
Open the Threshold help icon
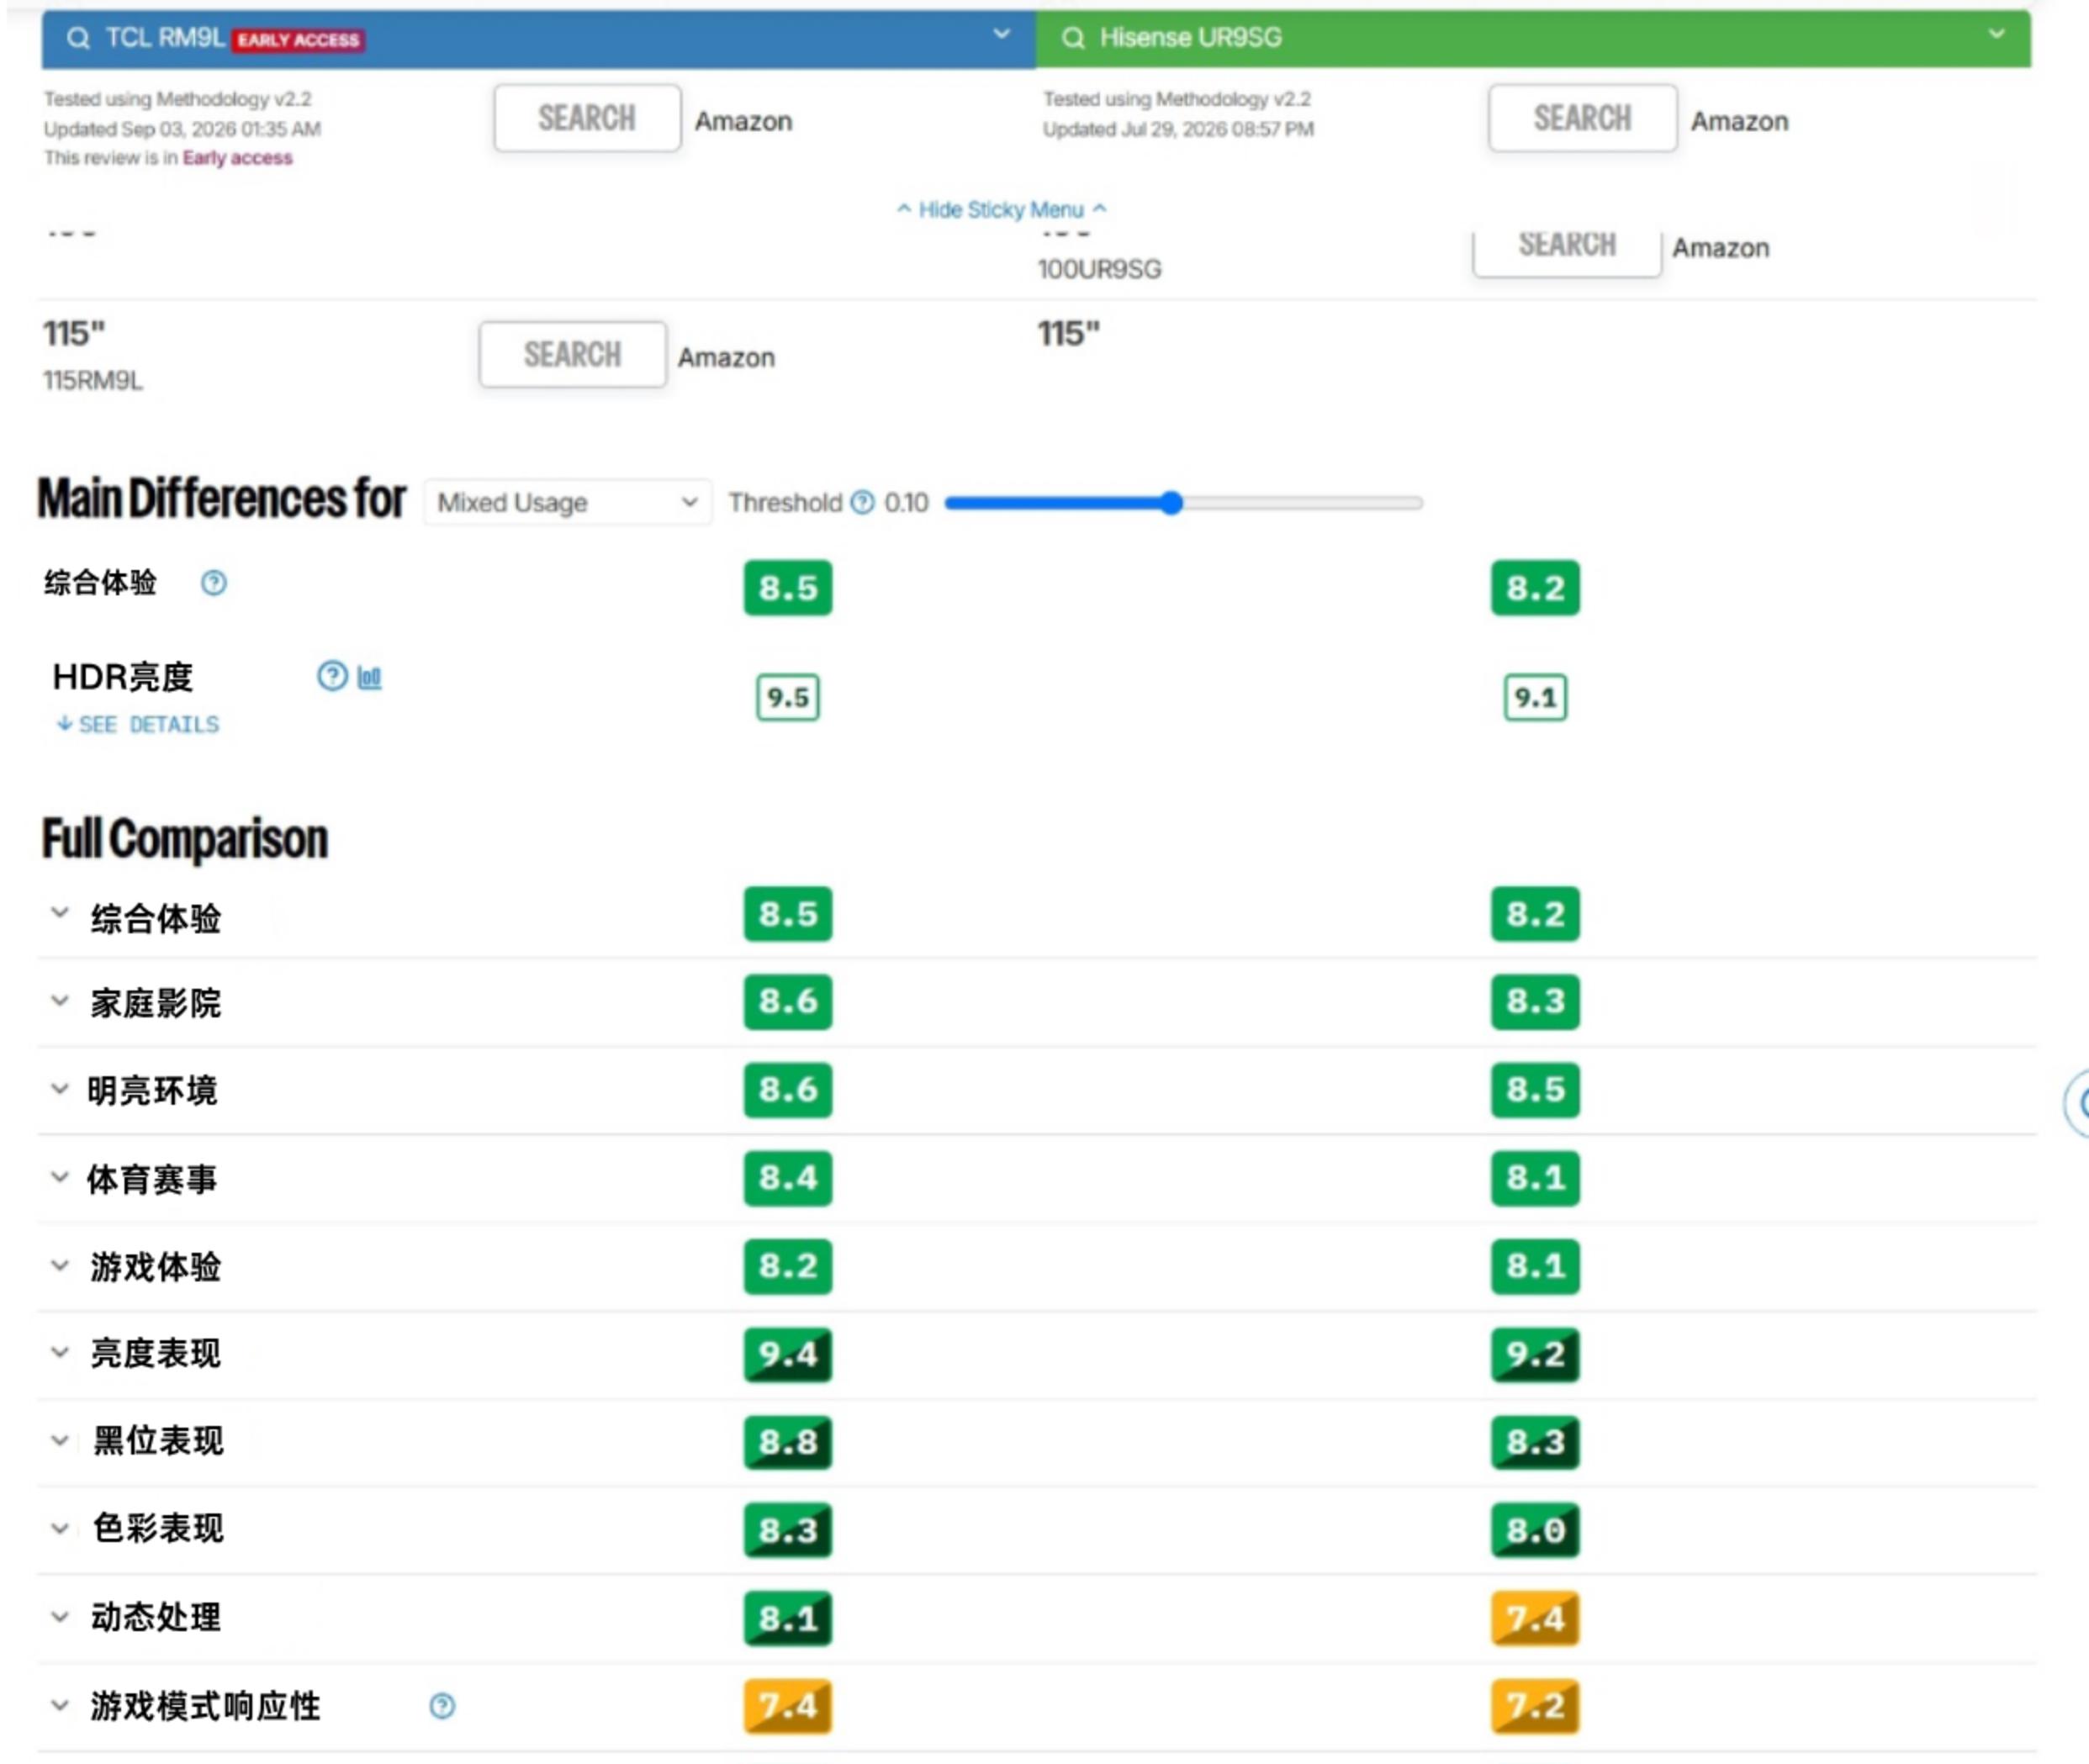tap(862, 502)
